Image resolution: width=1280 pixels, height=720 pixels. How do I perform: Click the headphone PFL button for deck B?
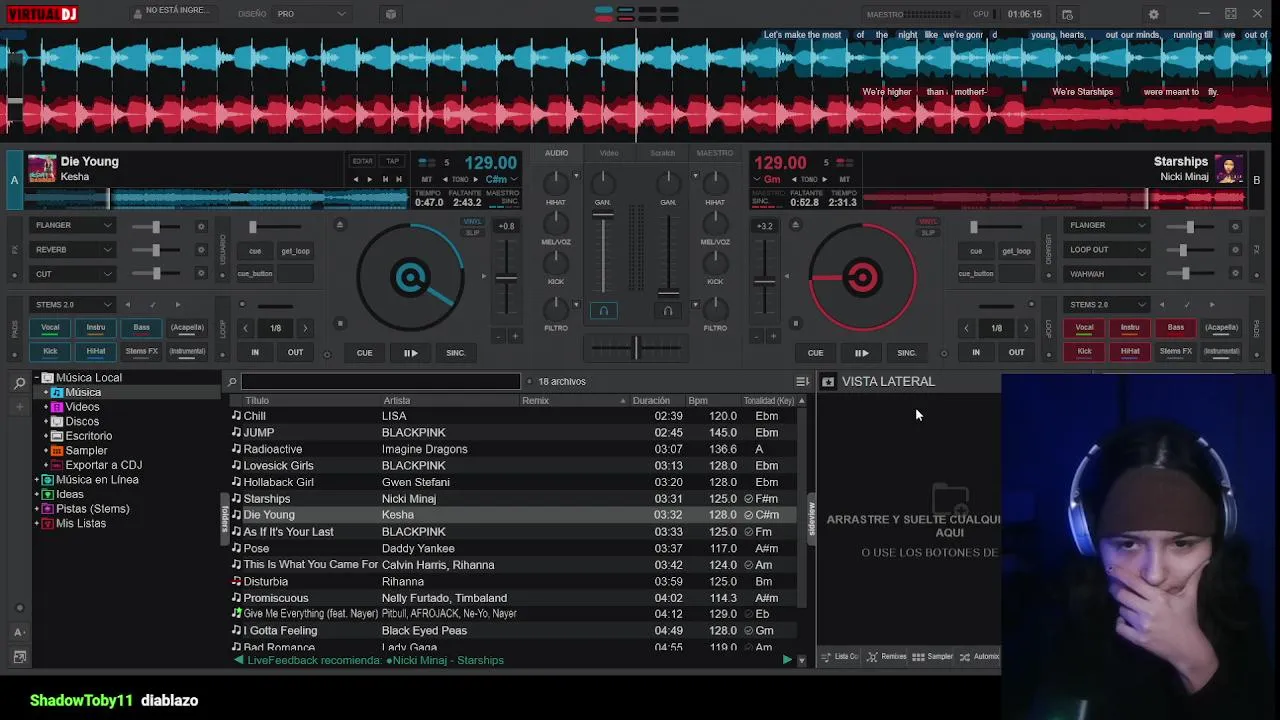click(668, 311)
